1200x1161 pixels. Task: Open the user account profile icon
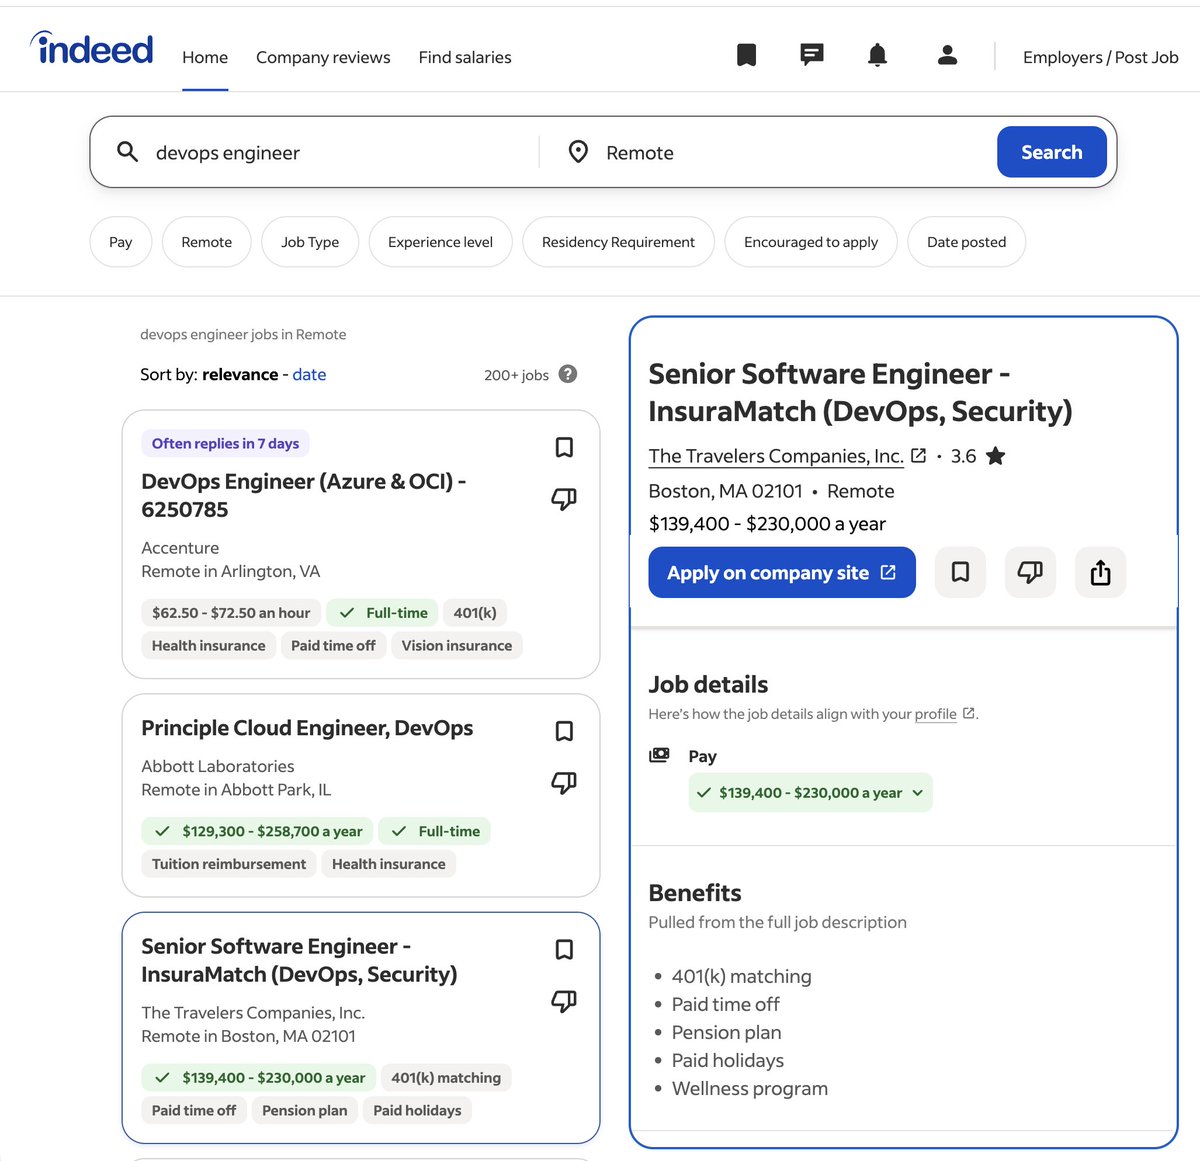pos(947,55)
